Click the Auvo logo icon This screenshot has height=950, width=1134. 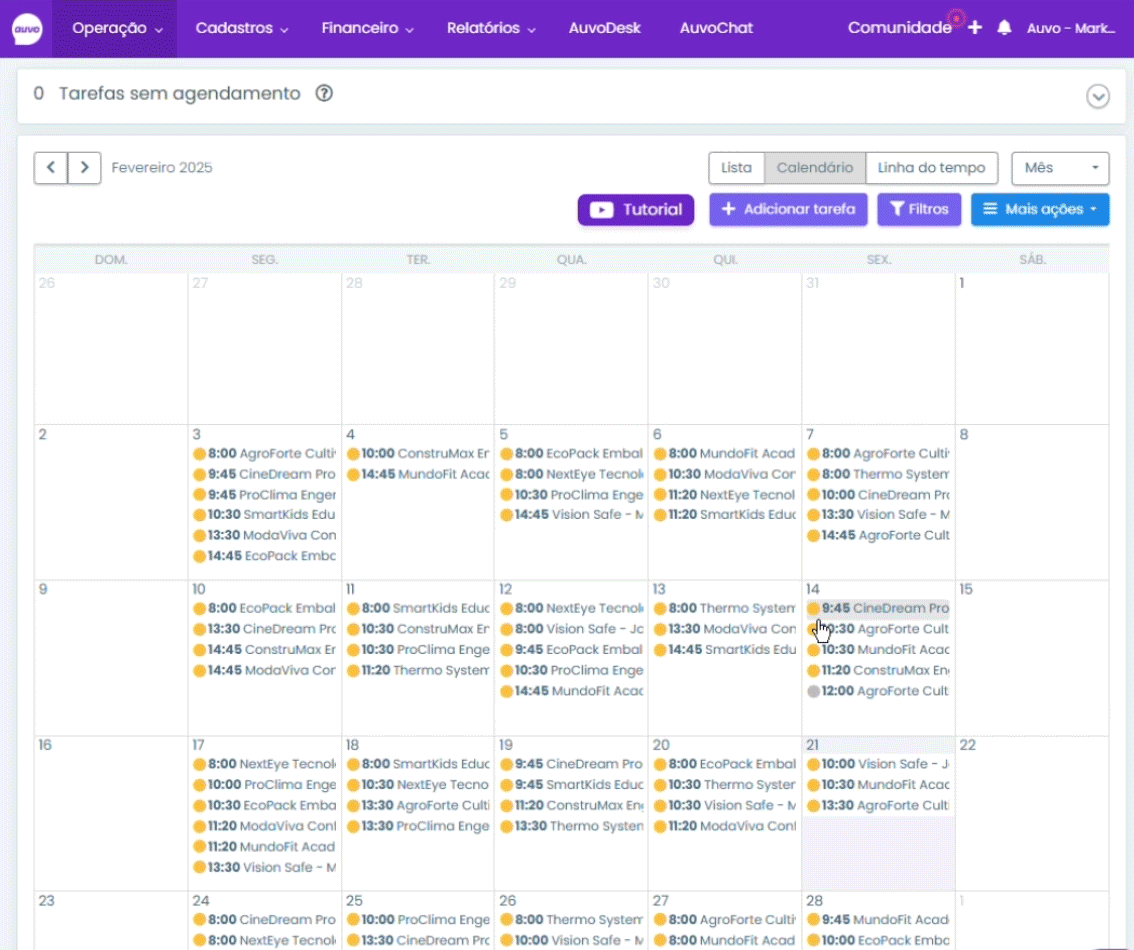click(x=27, y=29)
